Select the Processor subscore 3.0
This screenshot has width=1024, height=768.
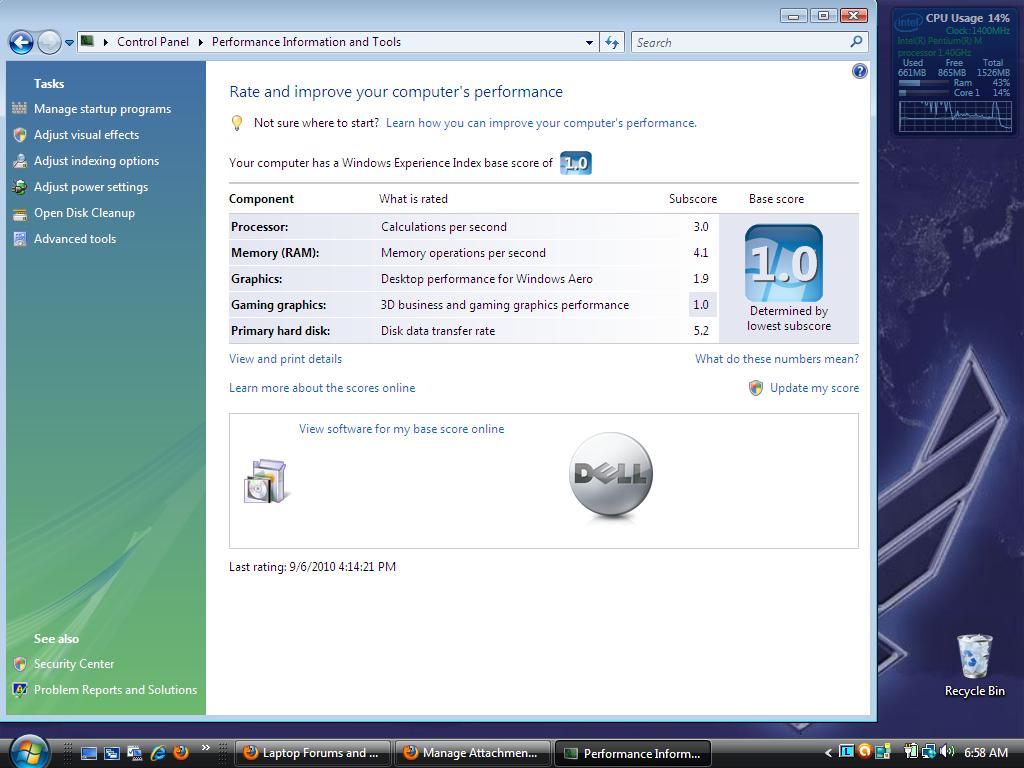[x=701, y=227]
